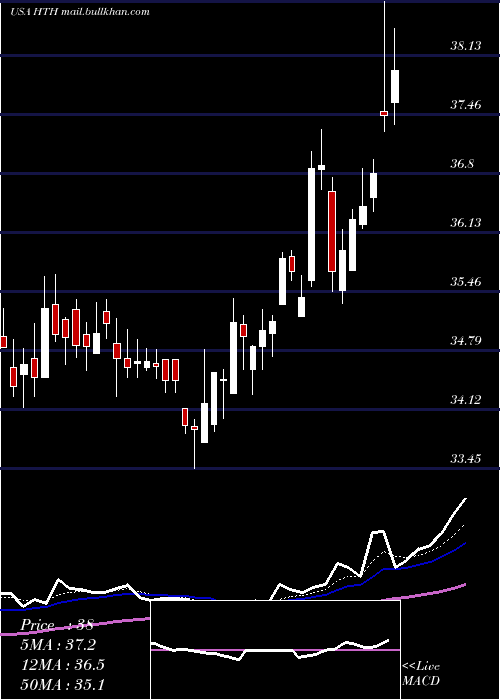Viewport: 500px width, 700px height.
Task: Select the 38.13 price axis label
Action: click(x=466, y=45)
